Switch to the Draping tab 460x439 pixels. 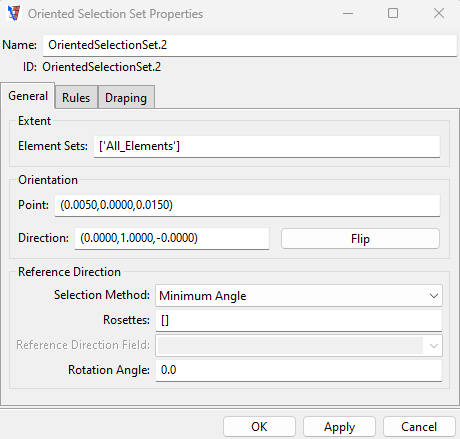[126, 97]
